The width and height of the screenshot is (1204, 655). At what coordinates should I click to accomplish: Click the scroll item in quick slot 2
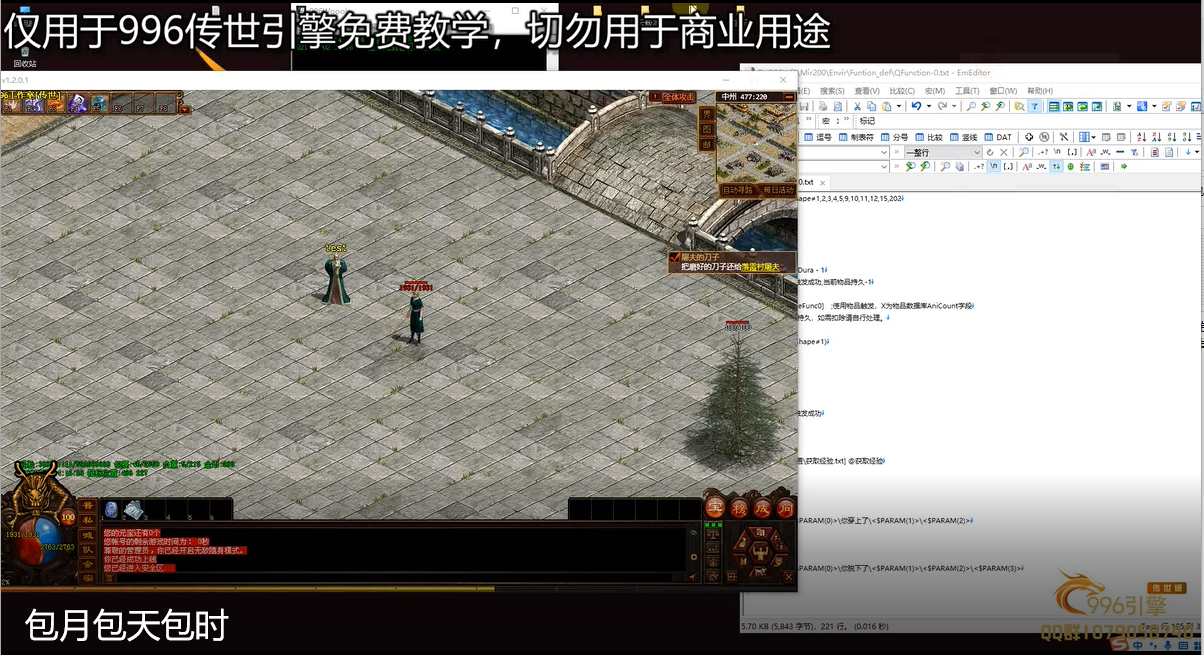tap(134, 510)
